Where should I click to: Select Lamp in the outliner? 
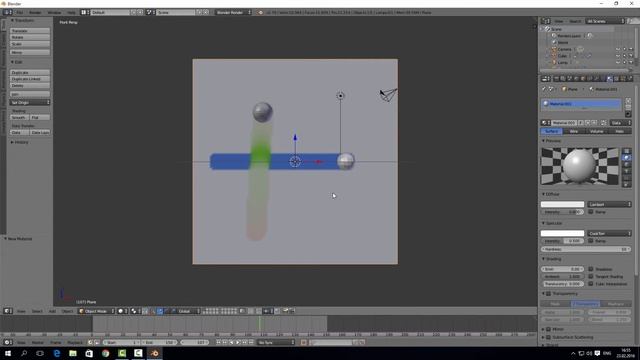[x=563, y=62]
